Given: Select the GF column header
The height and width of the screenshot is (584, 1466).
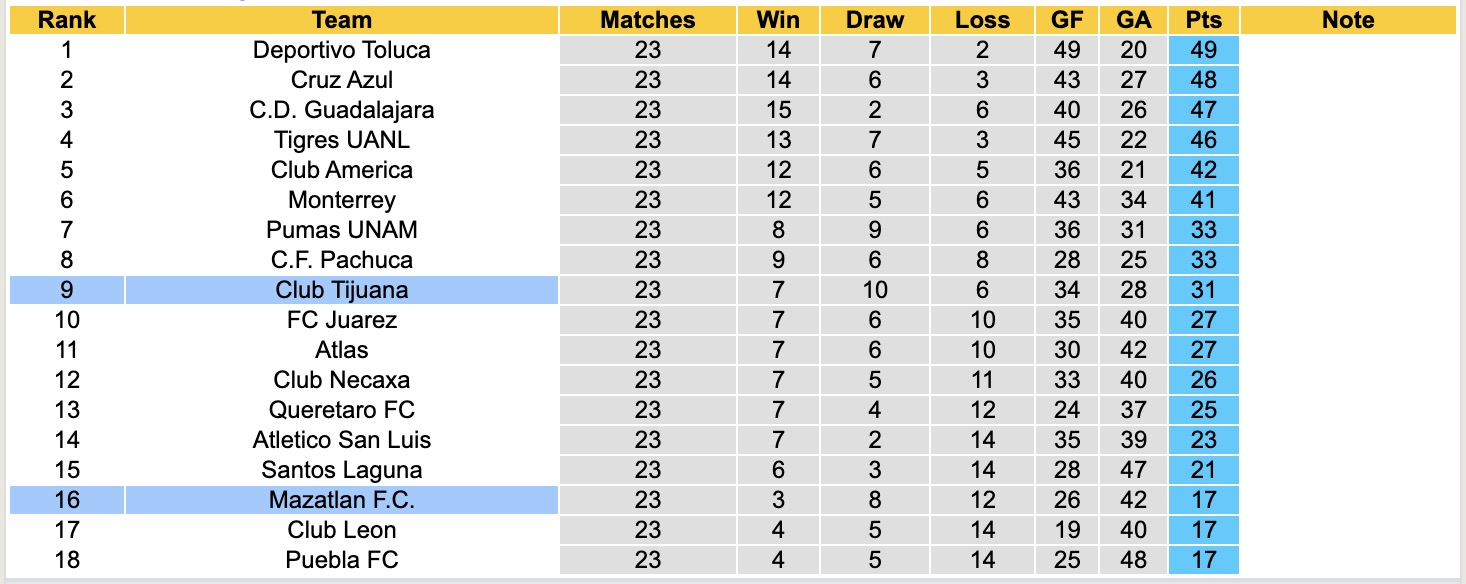Looking at the screenshot, I should tap(1066, 20).
